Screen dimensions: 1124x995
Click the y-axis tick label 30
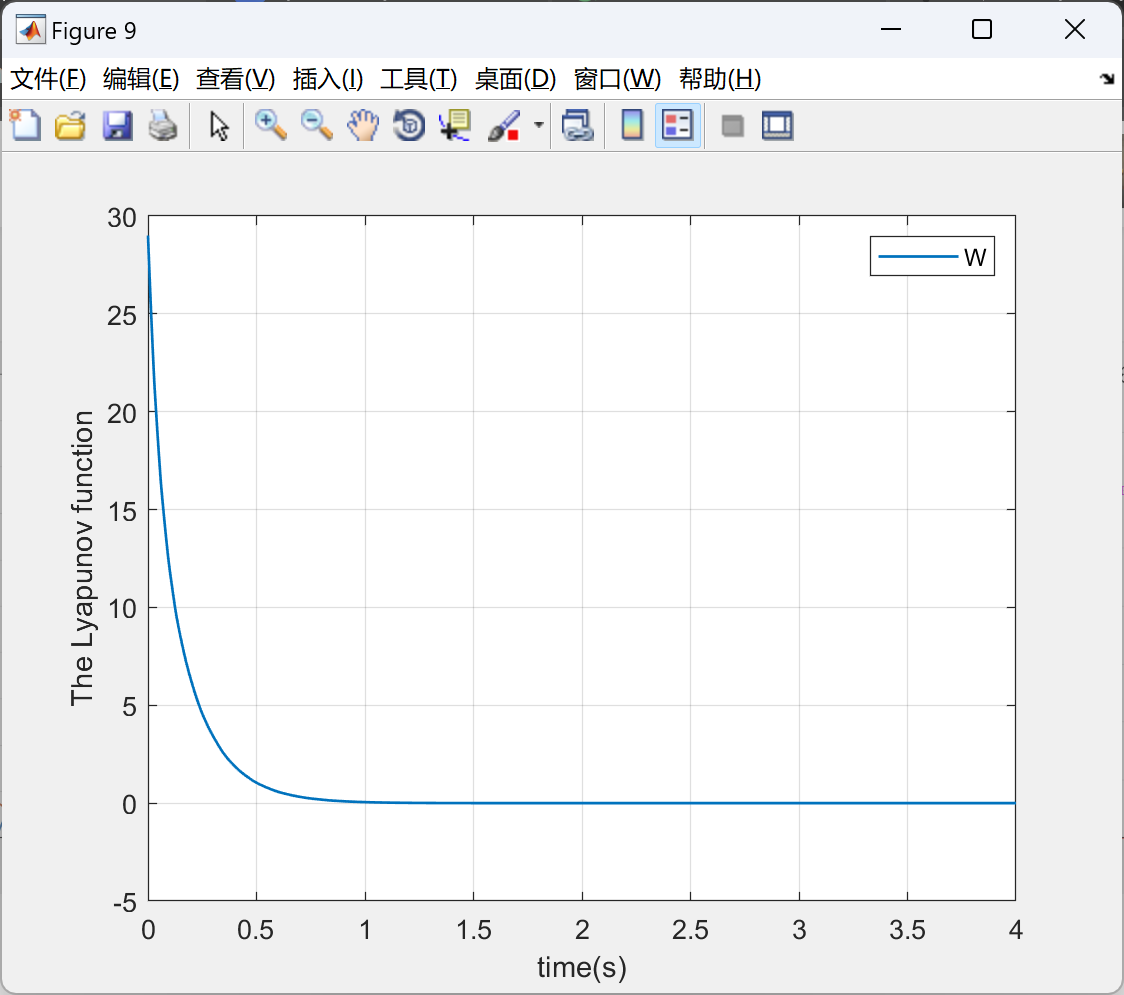pyautogui.click(x=122, y=218)
